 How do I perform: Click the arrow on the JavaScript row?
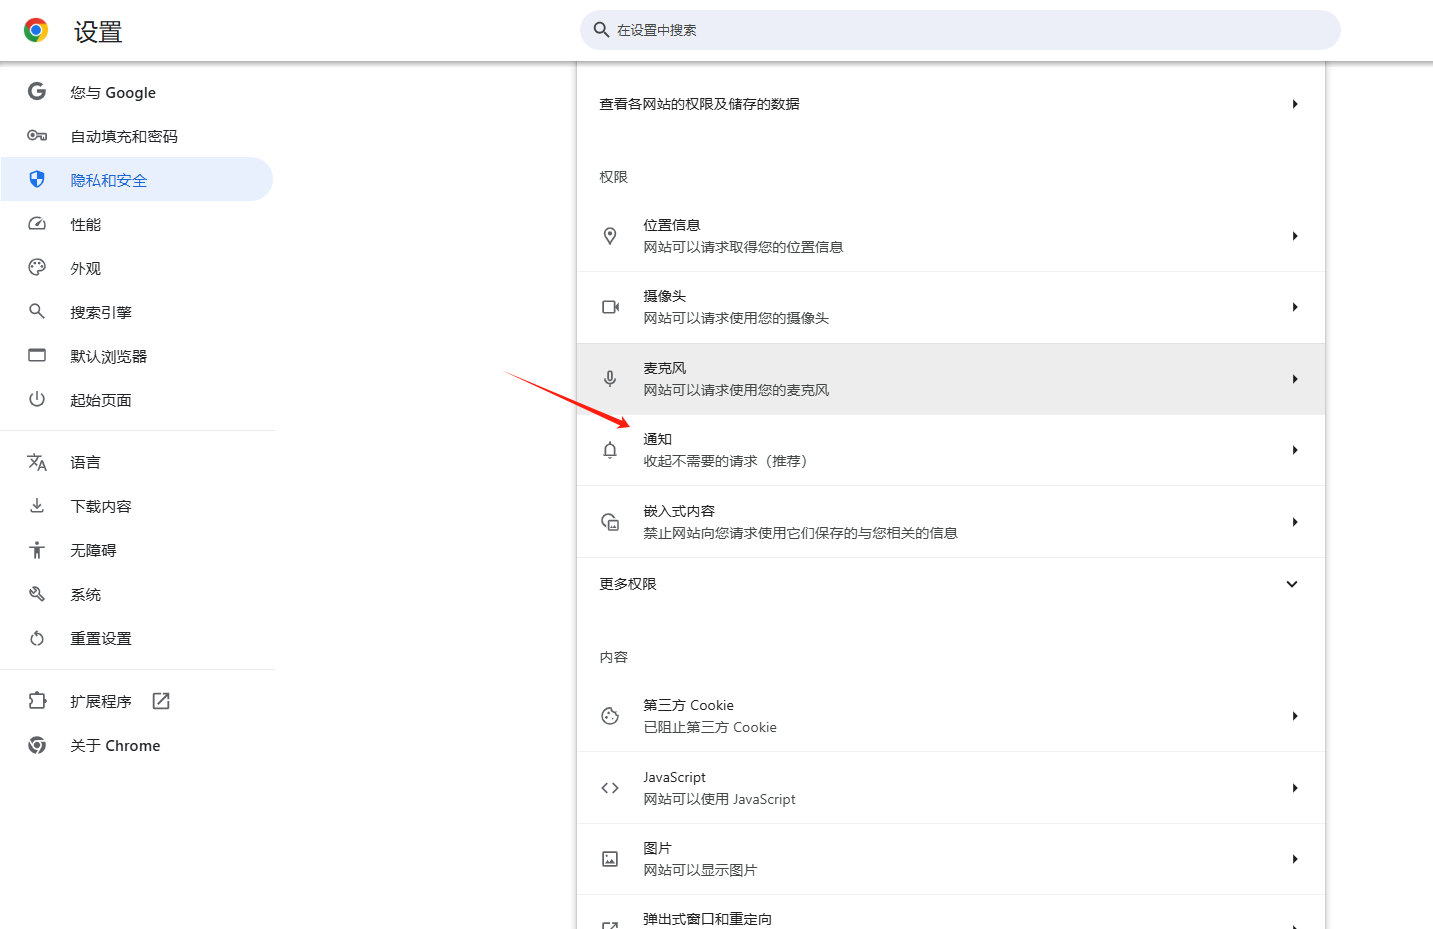[x=1295, y=788]
